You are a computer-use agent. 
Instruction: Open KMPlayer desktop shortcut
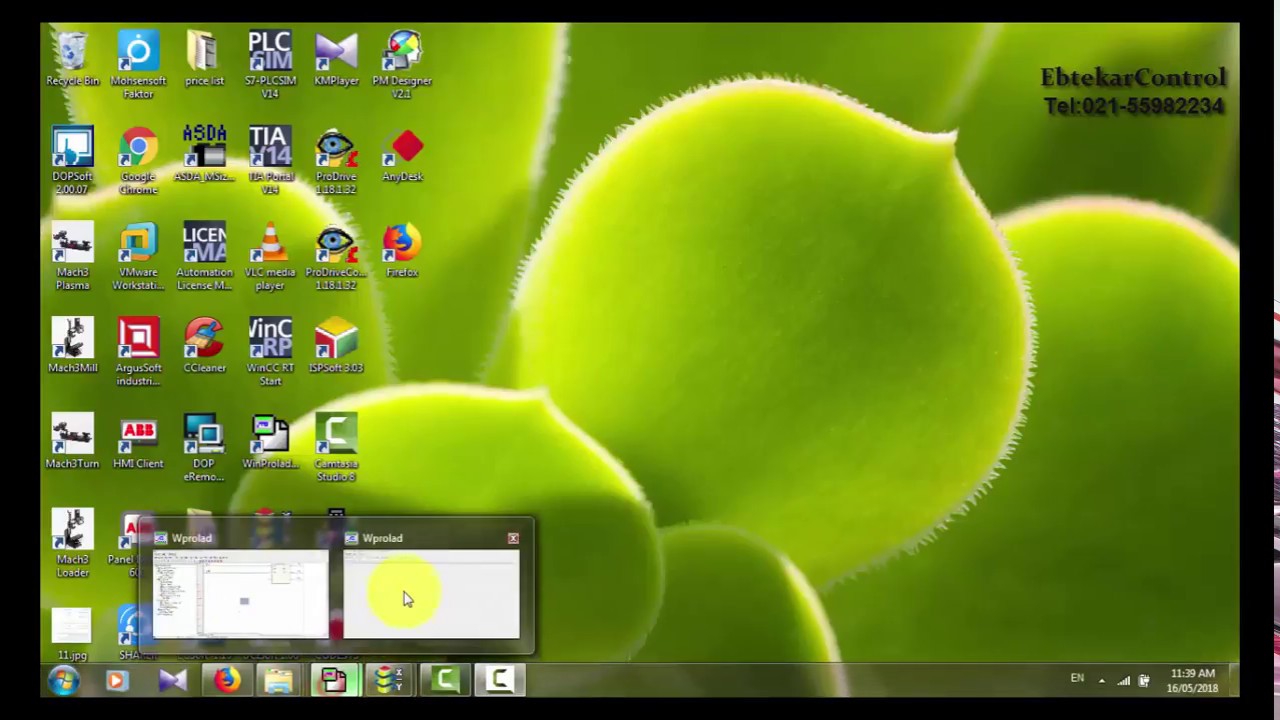click(336, 60)
